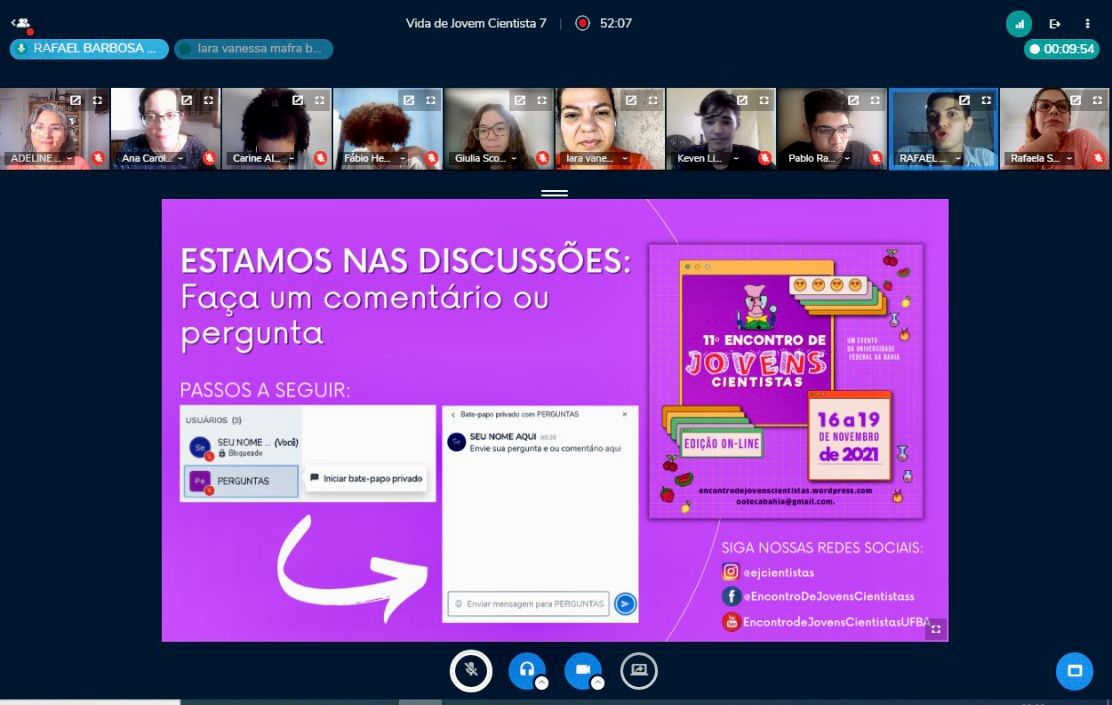Click the RAFAEL BARBOSA talking indicator
This screenshot has width=1112, height=705.
click(x=89, y=48)
